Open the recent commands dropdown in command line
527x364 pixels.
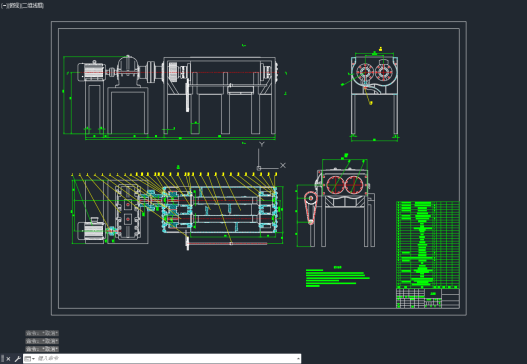coord(30,359)
